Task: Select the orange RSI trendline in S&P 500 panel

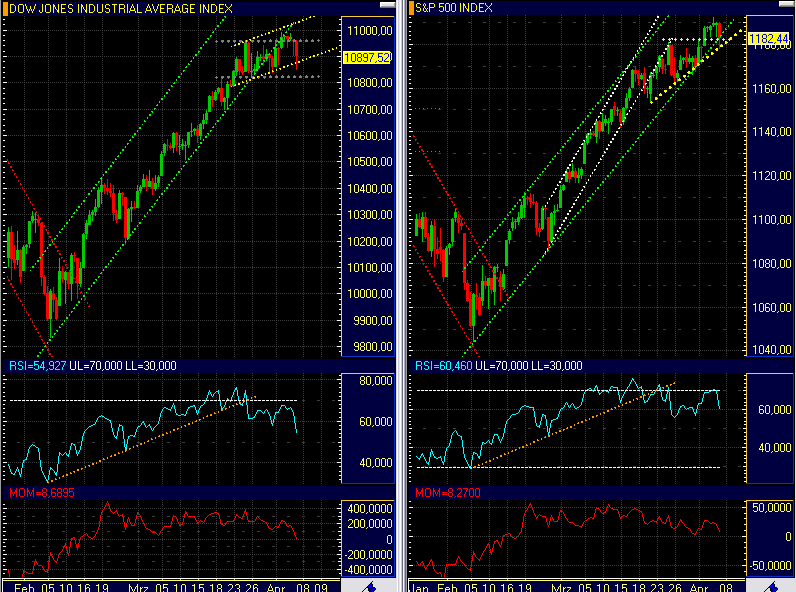Action: click(x=574, y=425)
